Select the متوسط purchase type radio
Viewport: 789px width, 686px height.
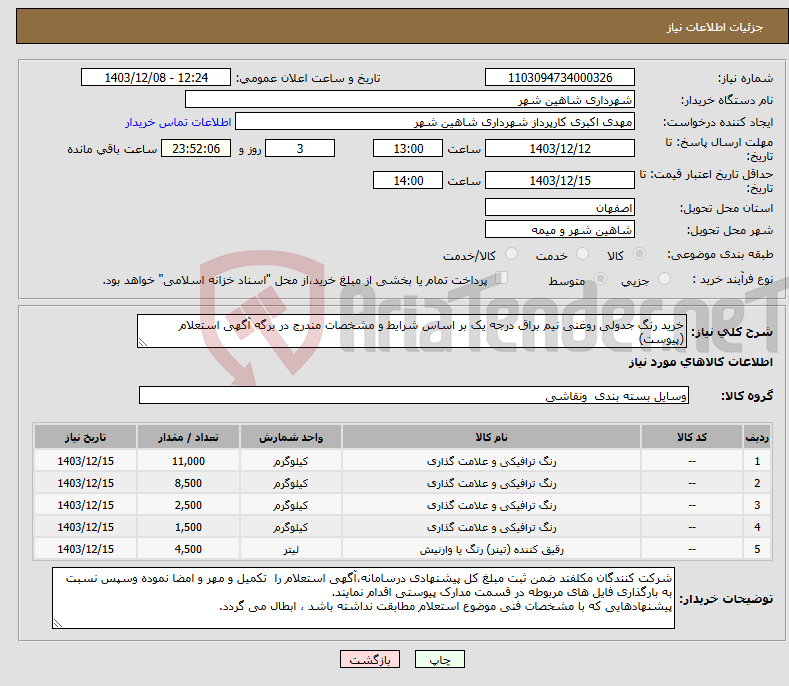[600, 278]
